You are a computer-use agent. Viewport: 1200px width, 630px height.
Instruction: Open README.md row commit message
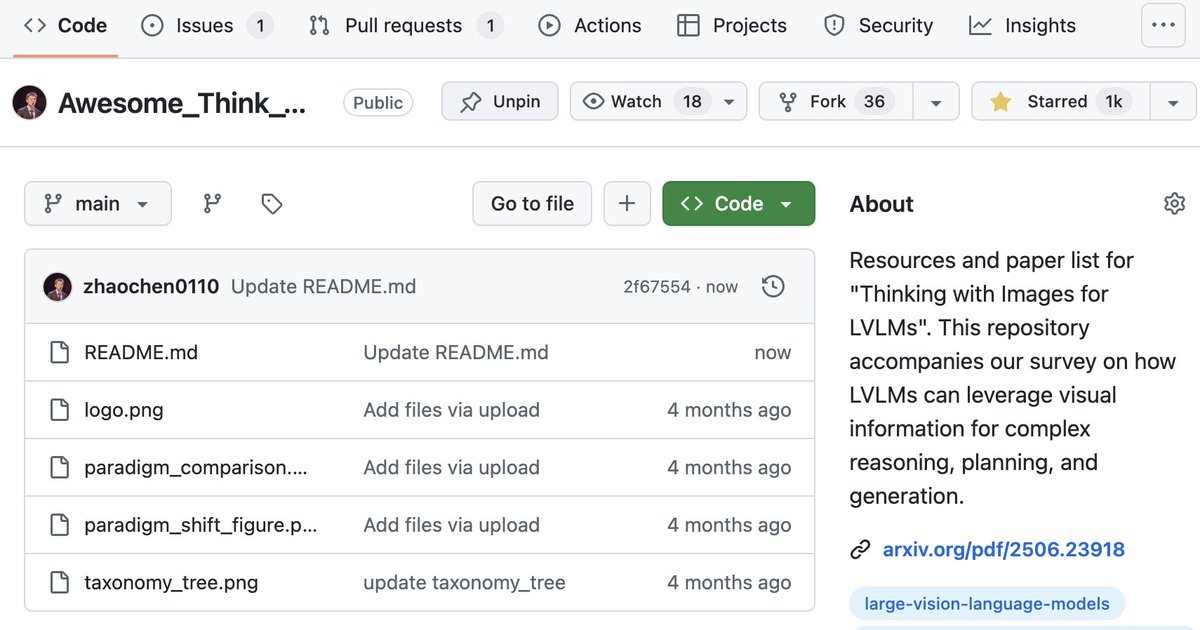tap(456, 353)
